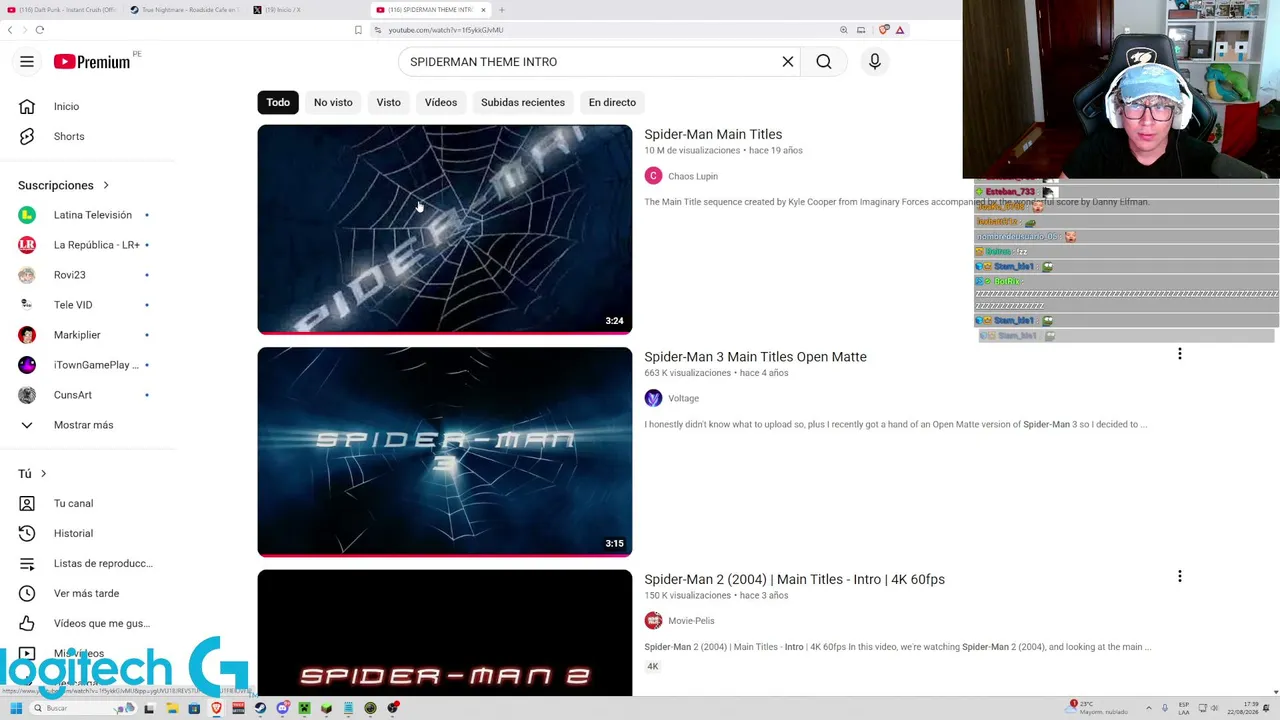Open Chaos Lupin channel avatar
This screenshot has width=1280, height=720.
653,176
